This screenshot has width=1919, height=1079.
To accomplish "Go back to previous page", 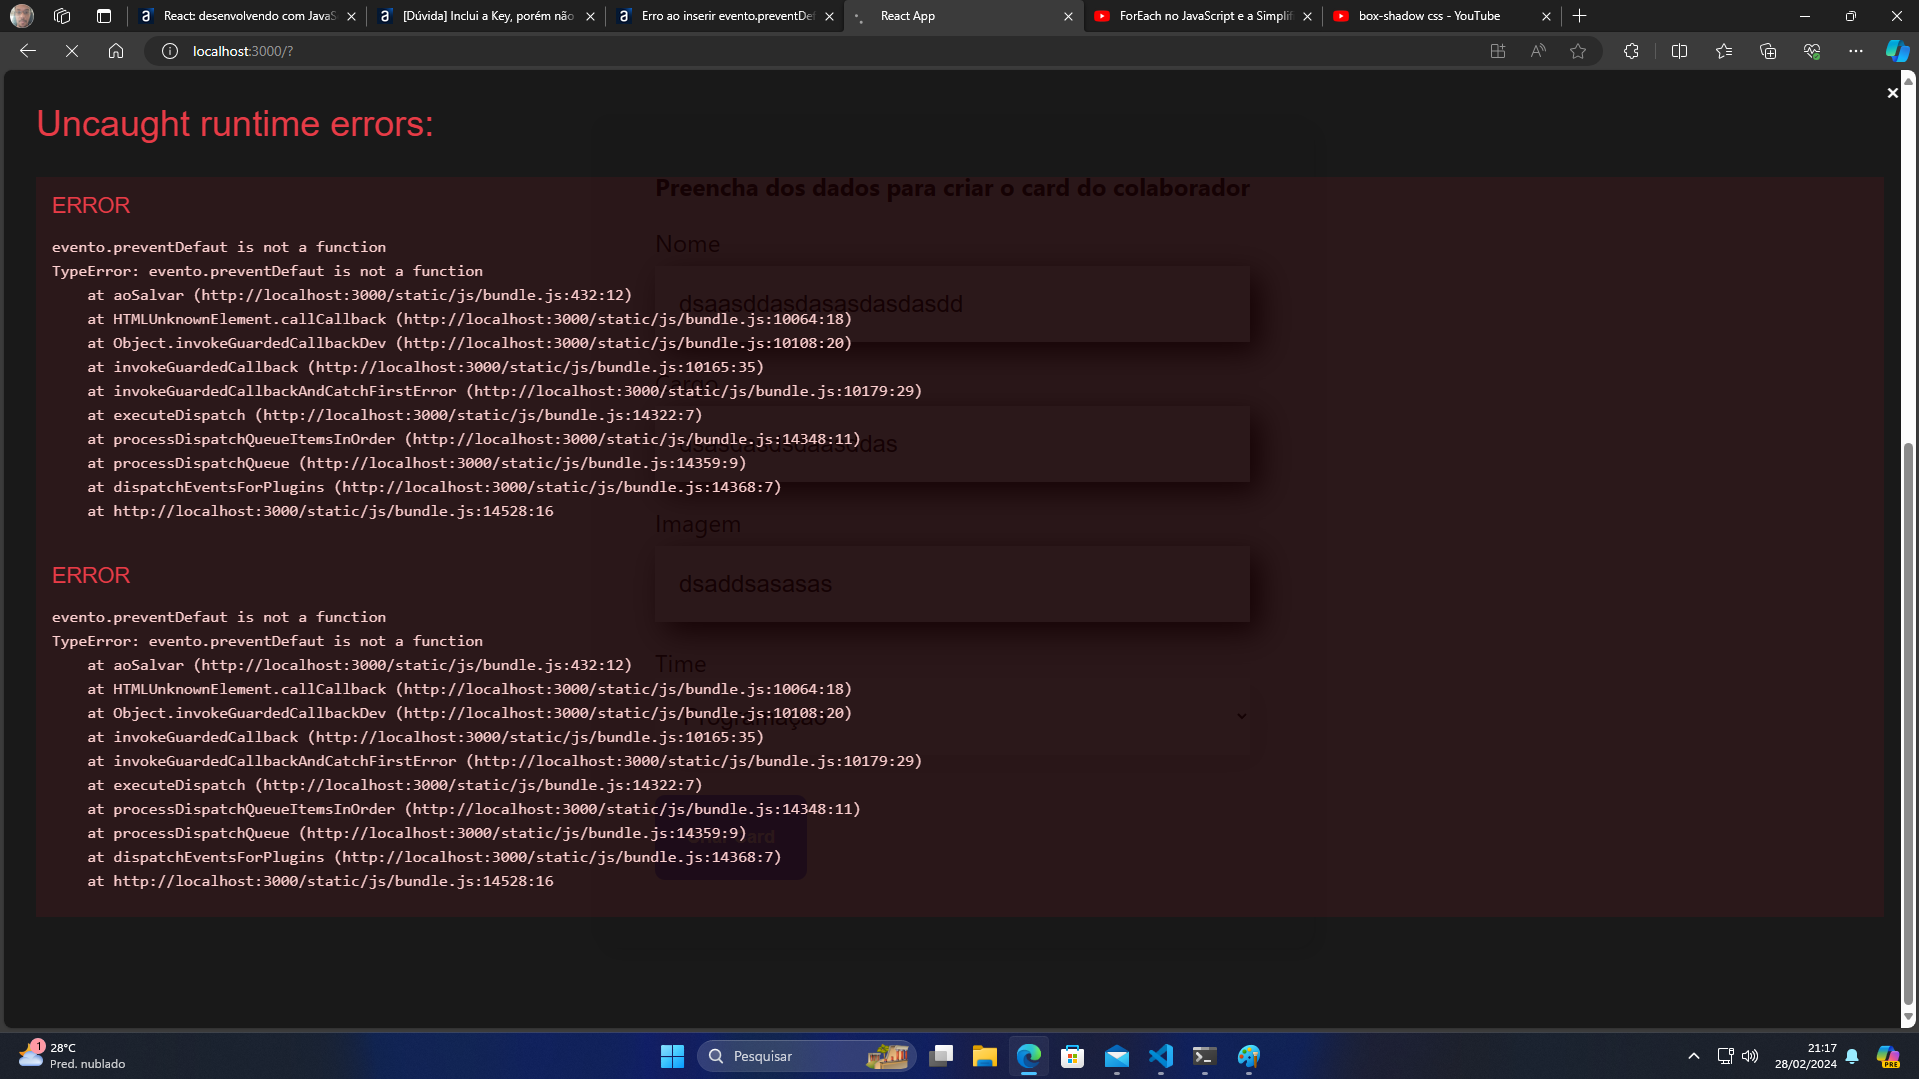I will [x=28, y=51].
